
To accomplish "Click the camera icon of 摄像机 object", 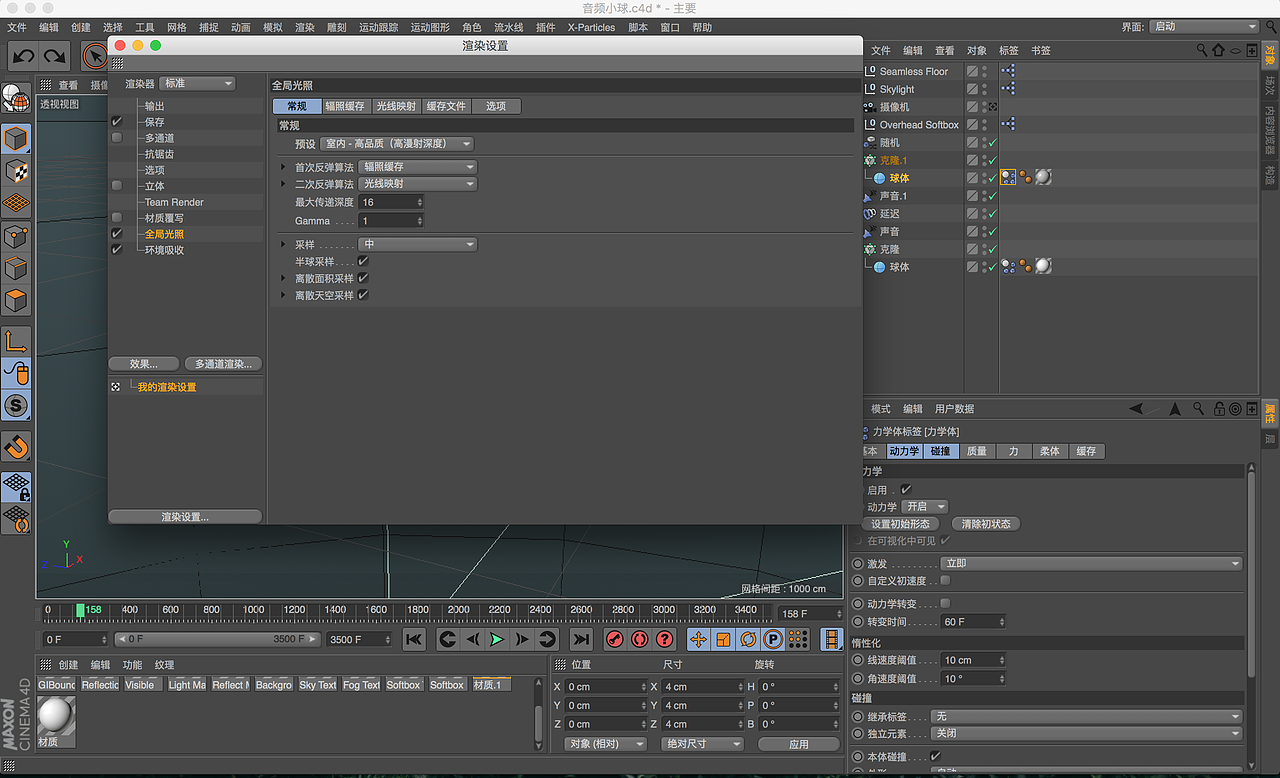I will point(870,106).
